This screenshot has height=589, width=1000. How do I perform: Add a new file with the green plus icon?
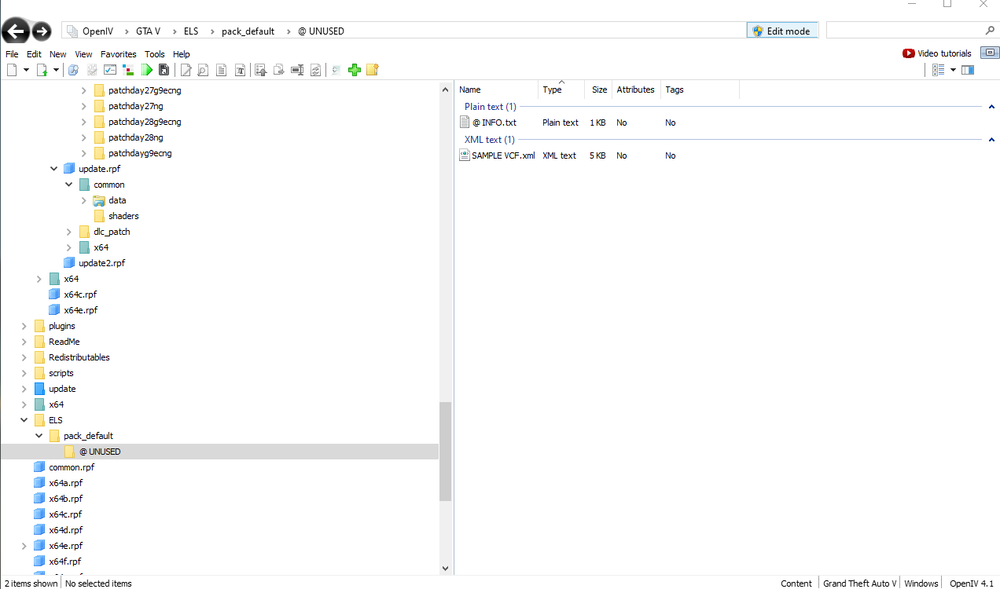click(x=355, y=69)
